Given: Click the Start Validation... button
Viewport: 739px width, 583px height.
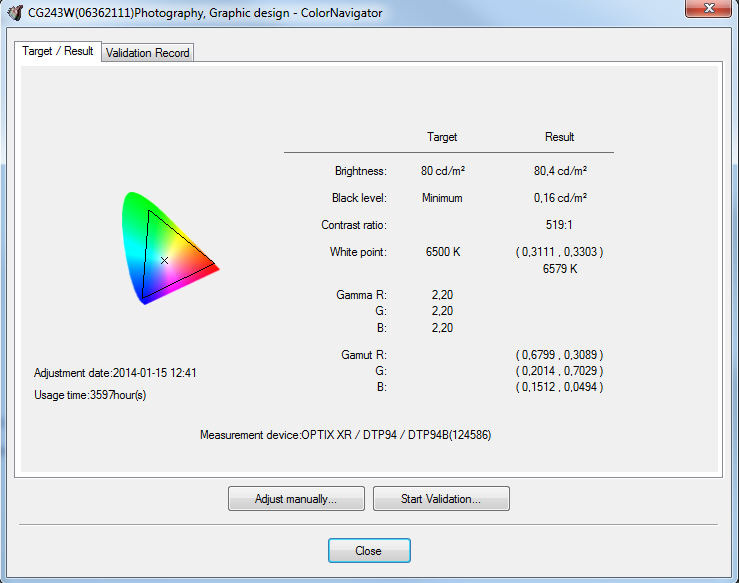Looking at the screenshot, I should pos(441,498).
